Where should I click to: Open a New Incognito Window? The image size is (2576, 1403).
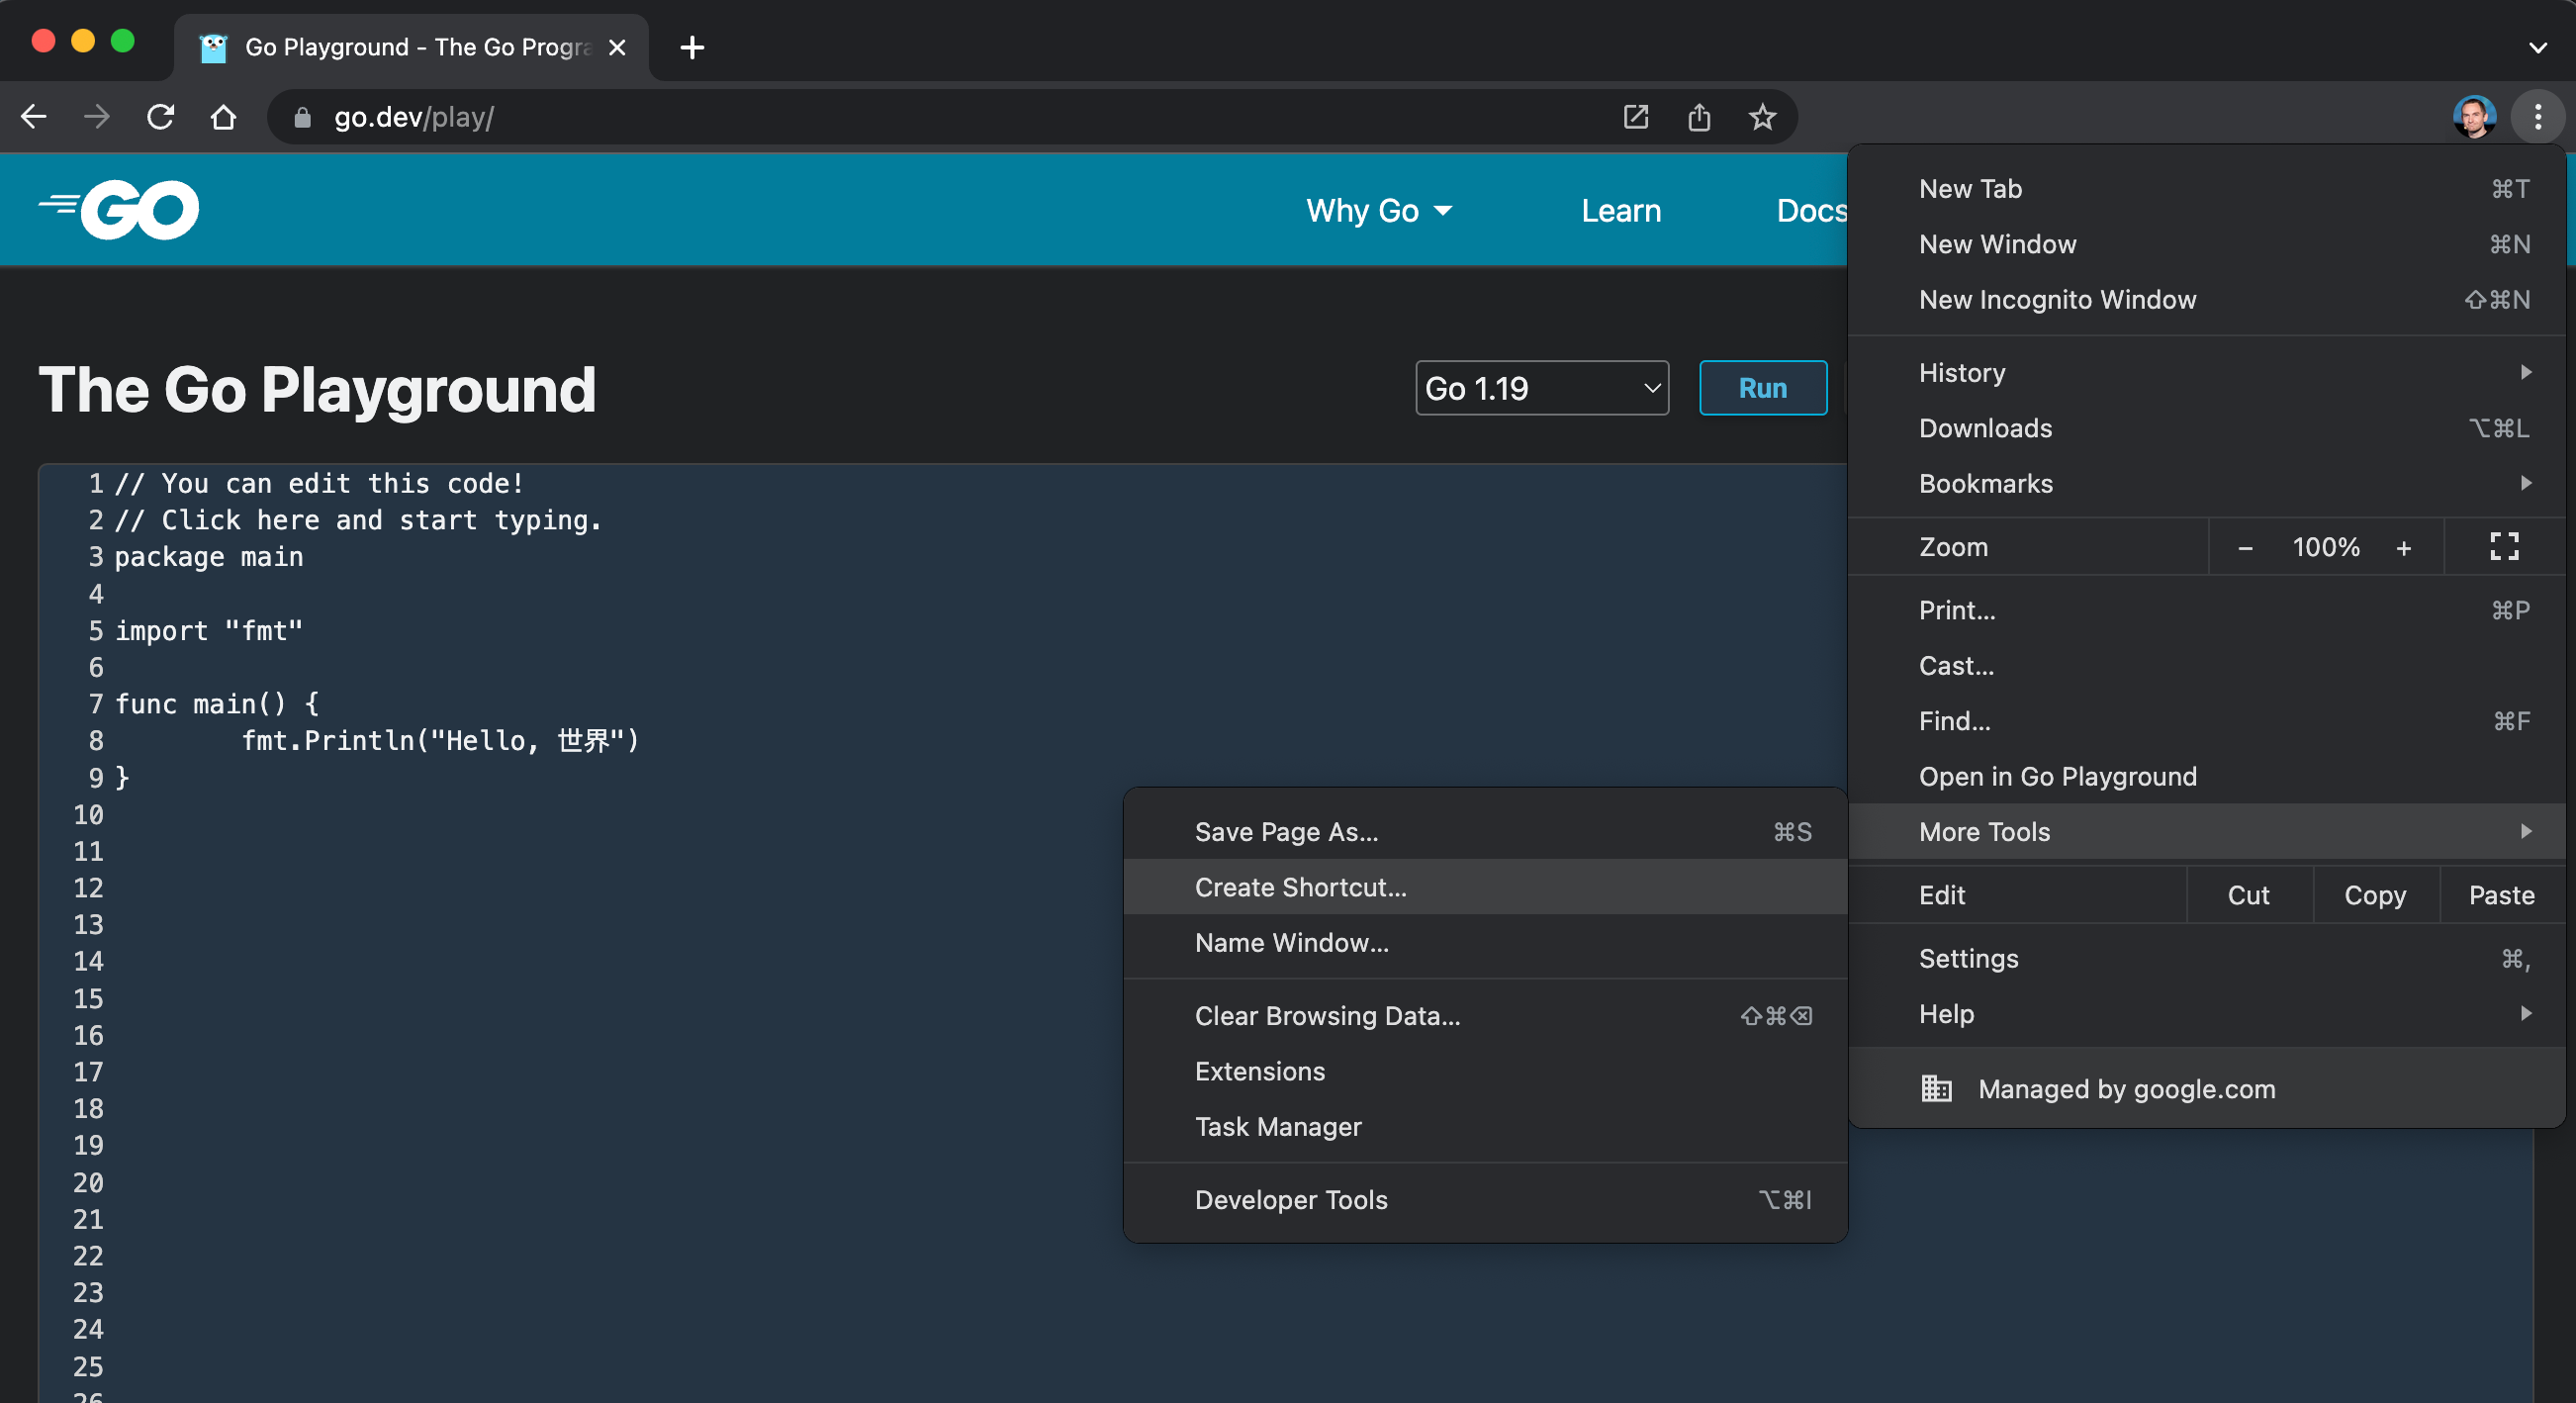[2206, 299]
